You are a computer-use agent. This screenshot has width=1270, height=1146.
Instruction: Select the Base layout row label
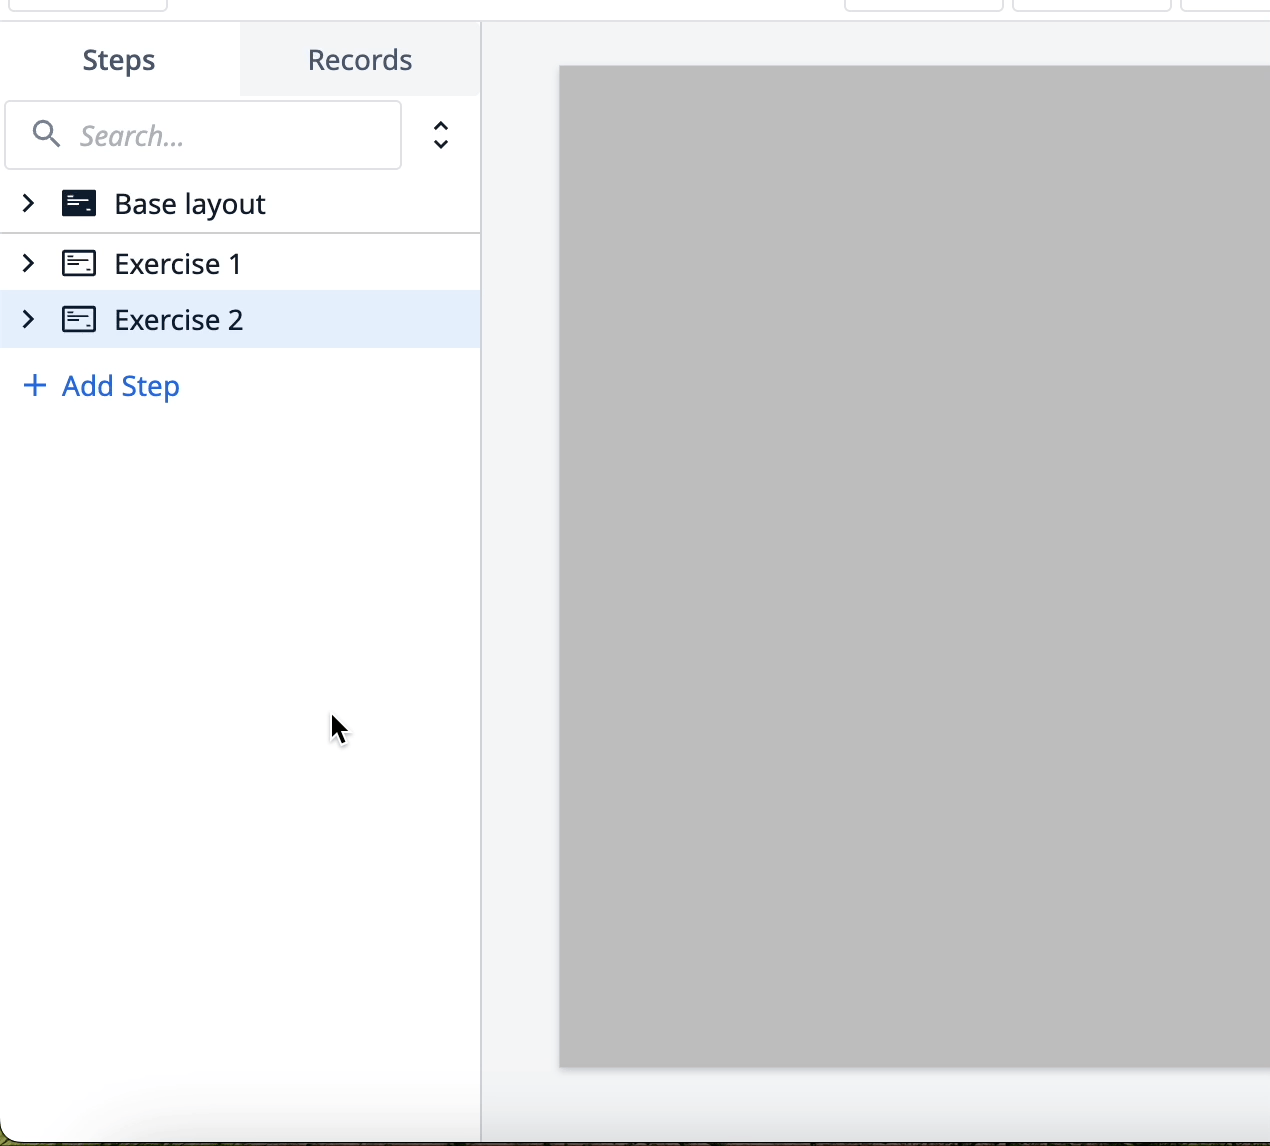click(190, 204)
